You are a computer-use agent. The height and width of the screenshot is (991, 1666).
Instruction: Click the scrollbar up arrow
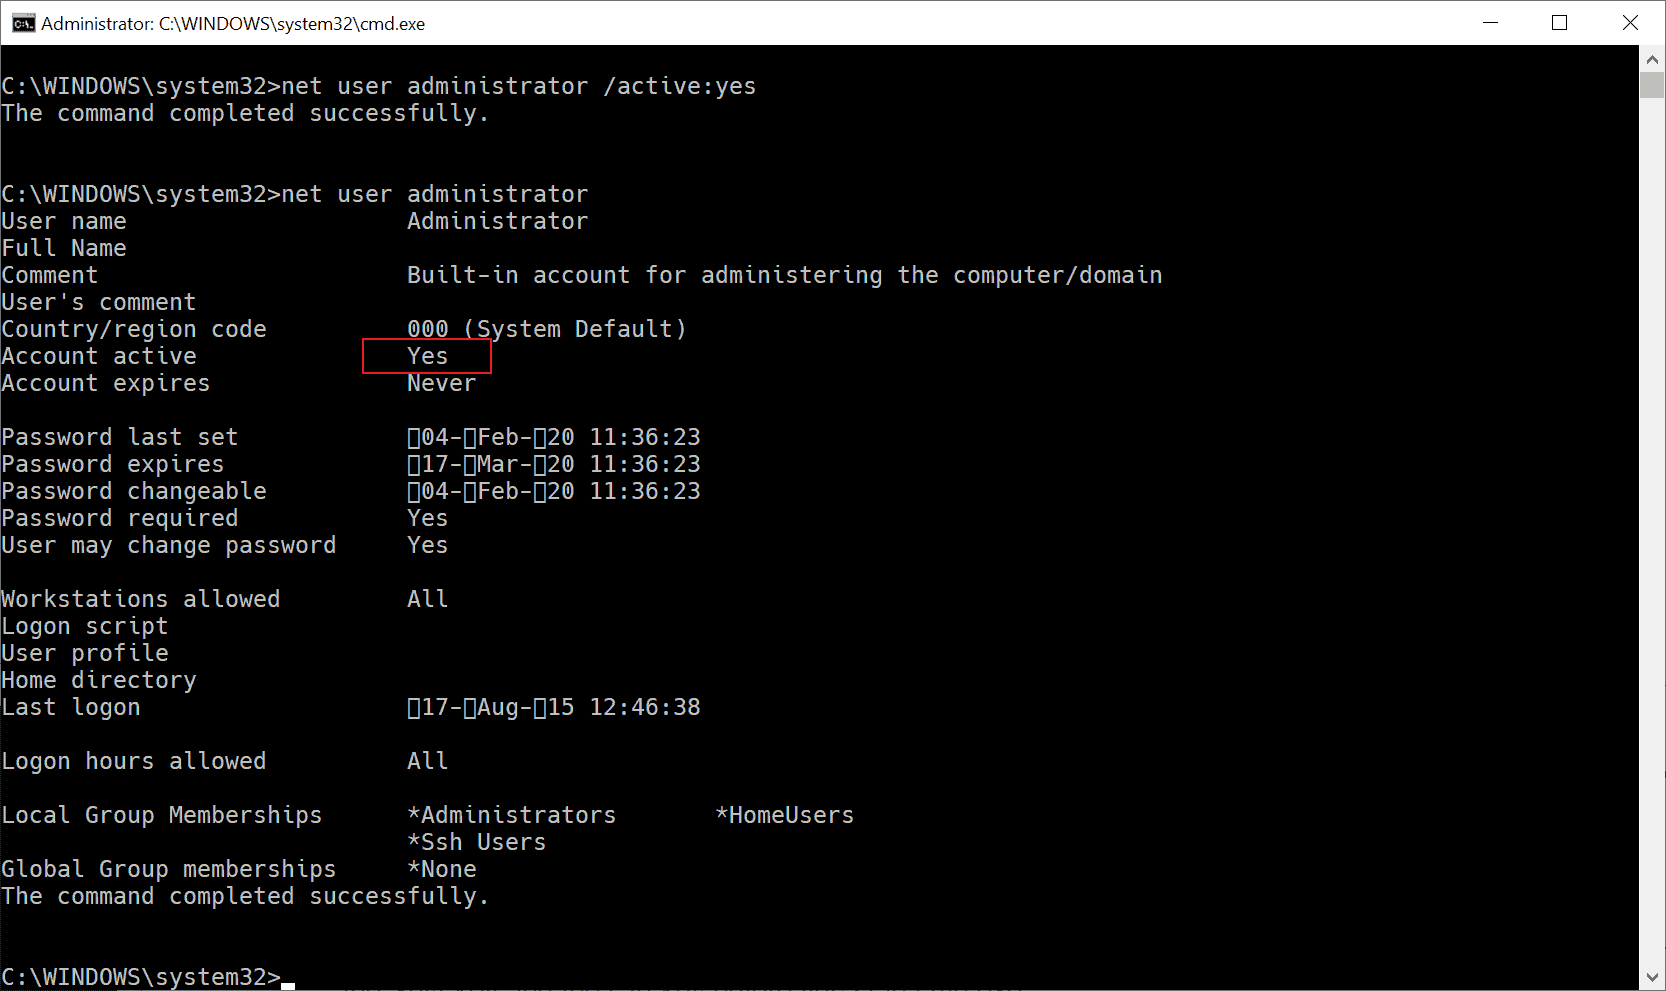1652,59
